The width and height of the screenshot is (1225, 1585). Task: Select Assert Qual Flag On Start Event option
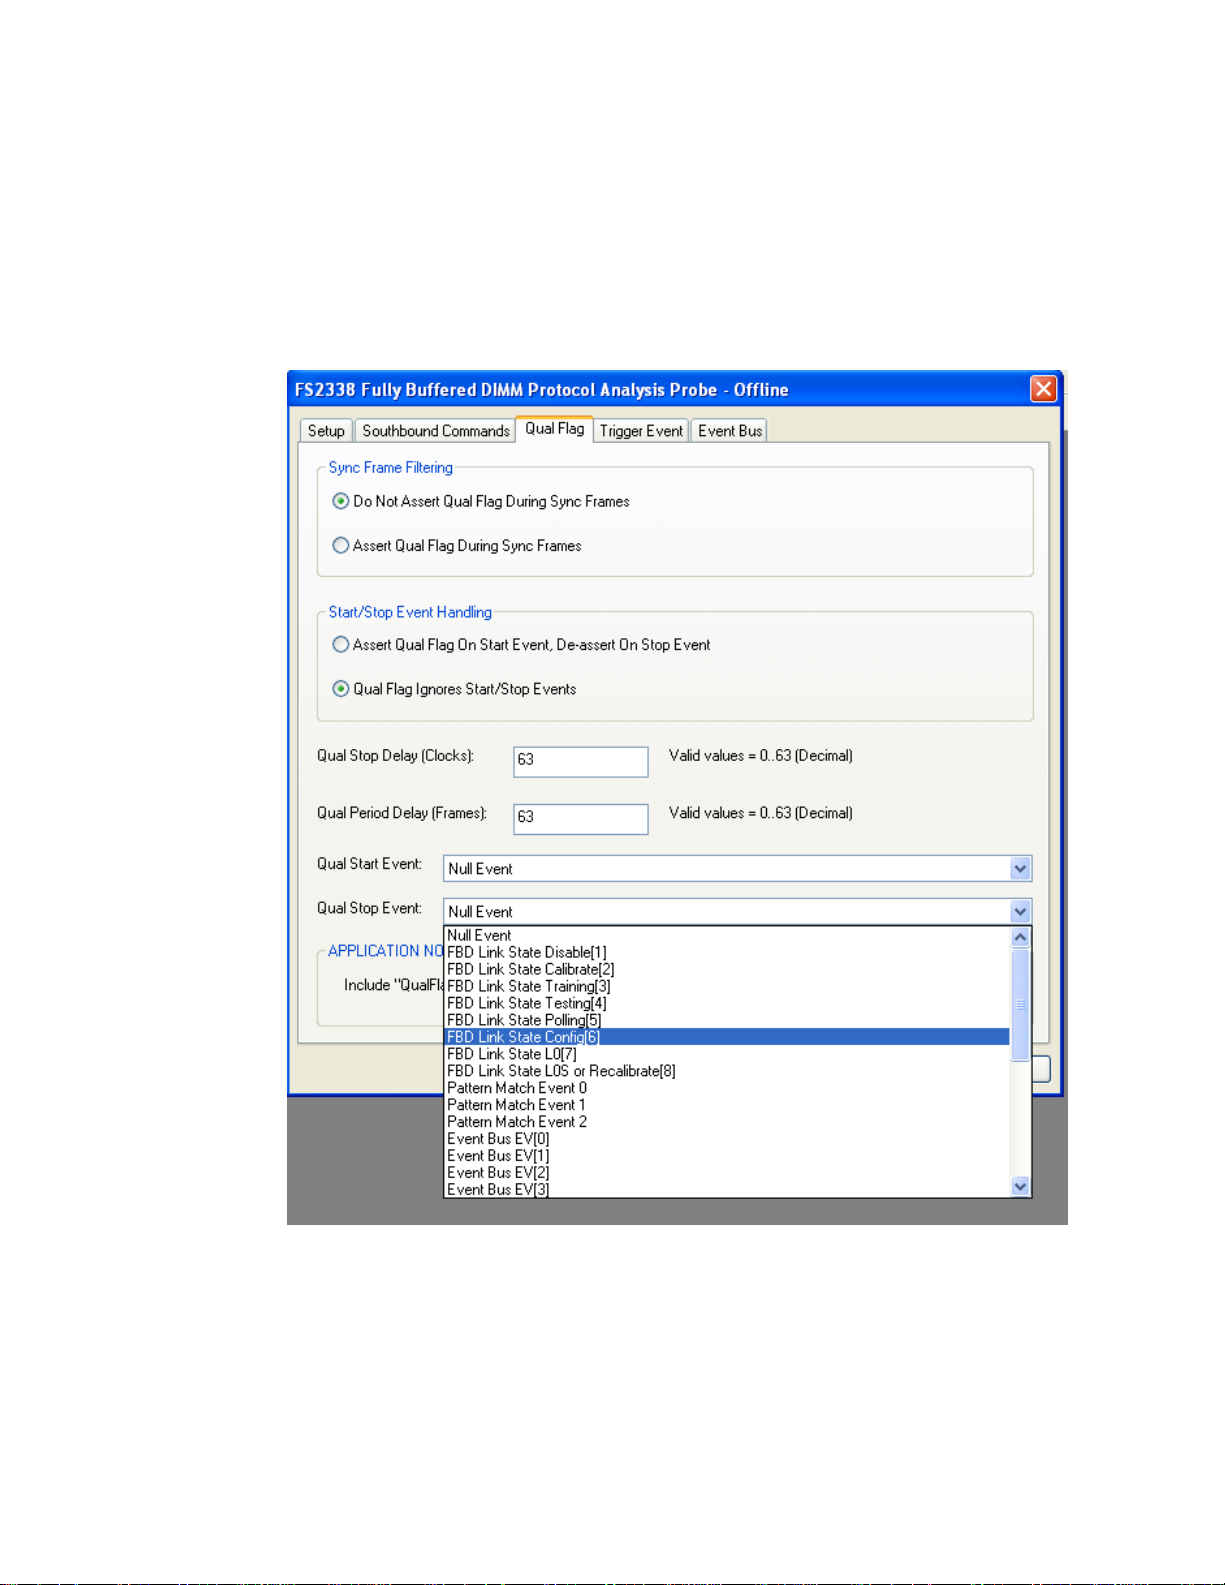(x=521, y=645)
